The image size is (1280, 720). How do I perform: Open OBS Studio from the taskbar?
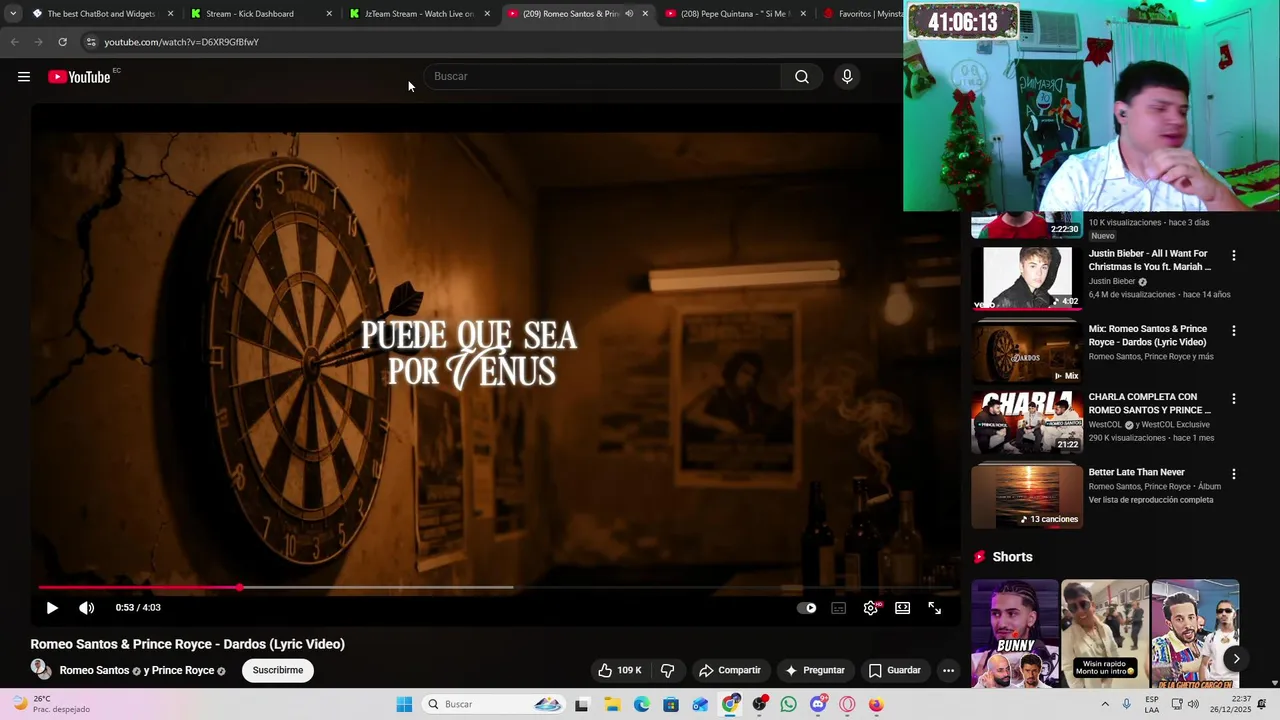click(x=760, y=704)
